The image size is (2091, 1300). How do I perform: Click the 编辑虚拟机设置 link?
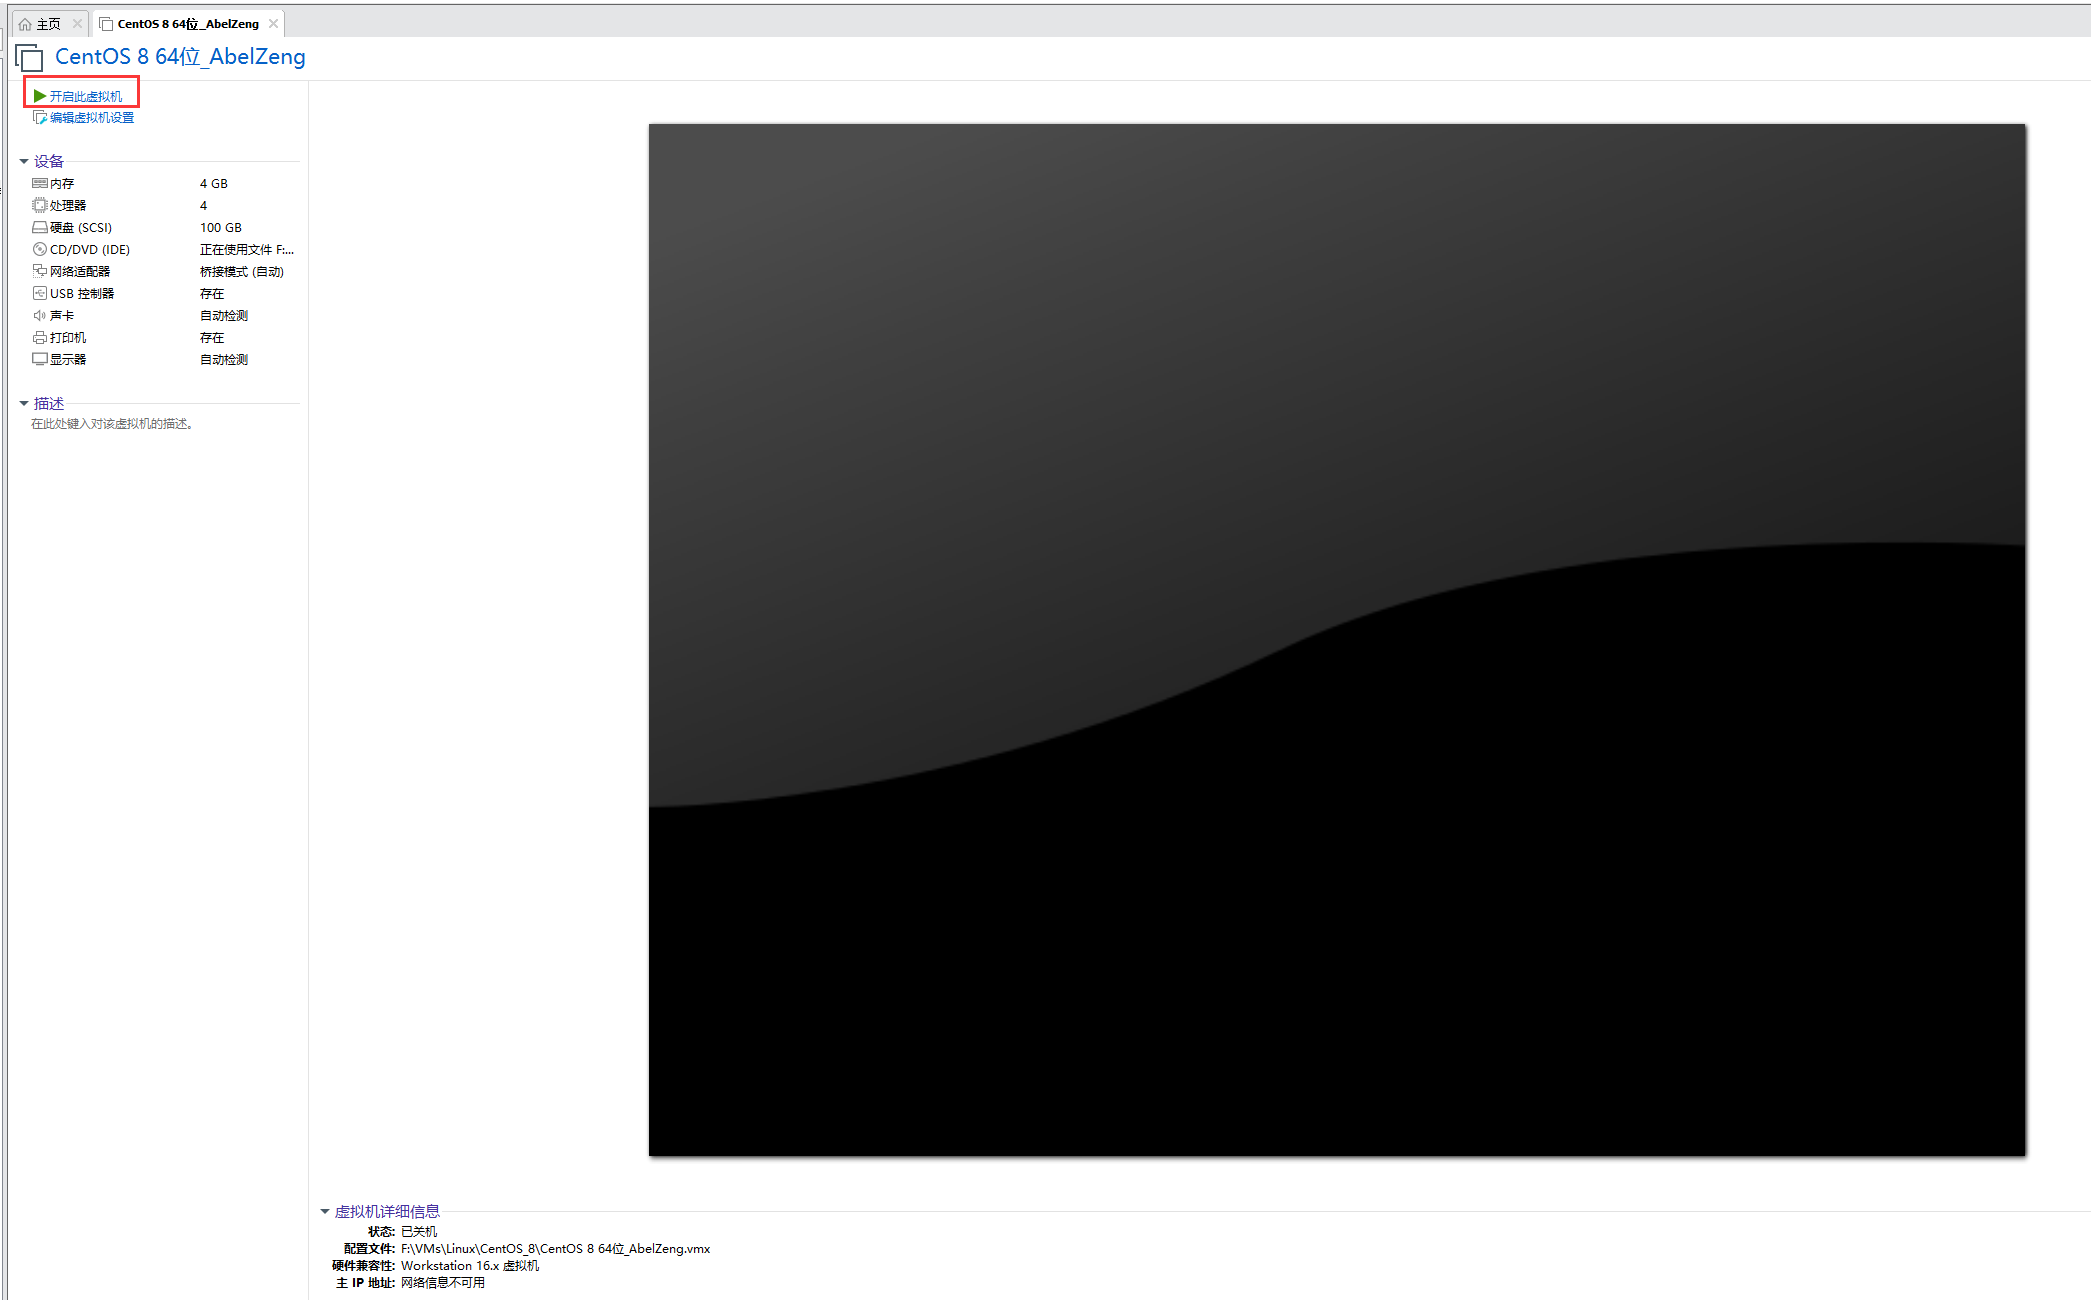(91, 118)
